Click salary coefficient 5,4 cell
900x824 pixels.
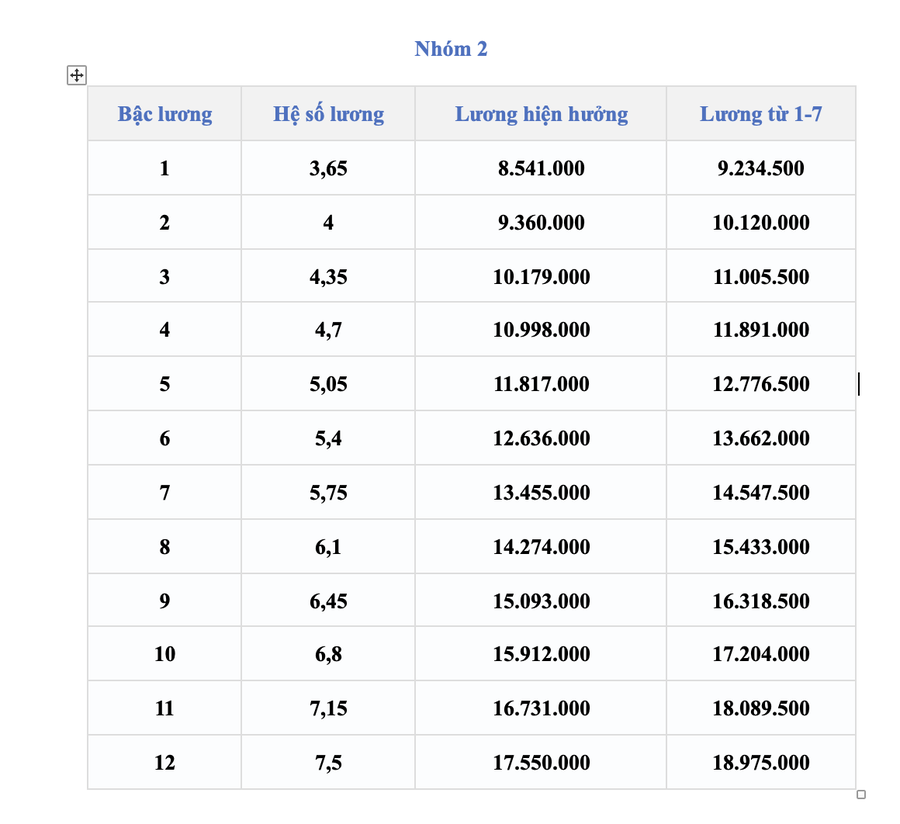click(x=328, y=438)
